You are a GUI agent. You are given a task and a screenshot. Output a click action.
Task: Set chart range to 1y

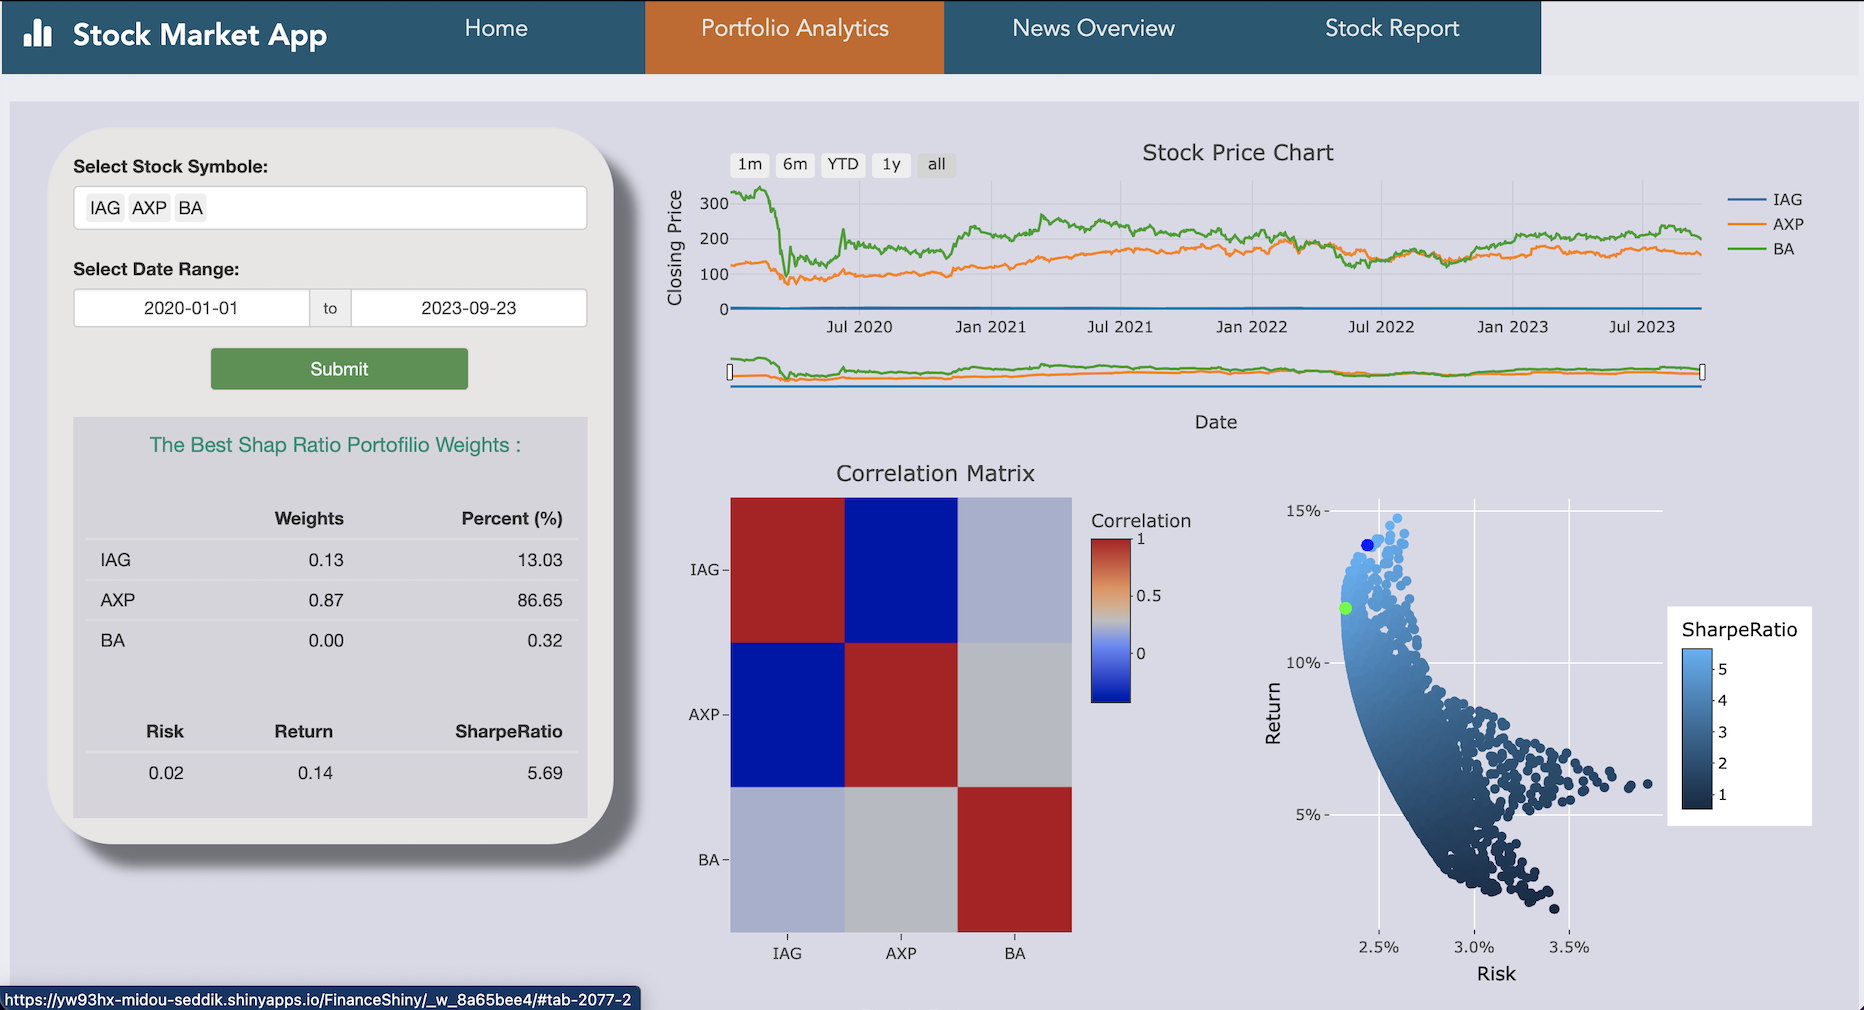tap(891, 164)
